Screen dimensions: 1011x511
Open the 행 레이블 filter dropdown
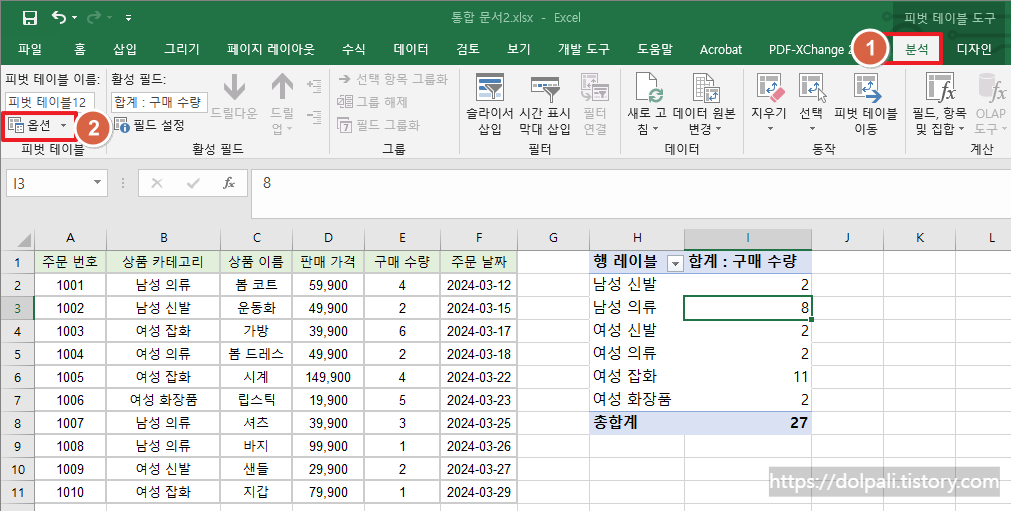point(675,262)
